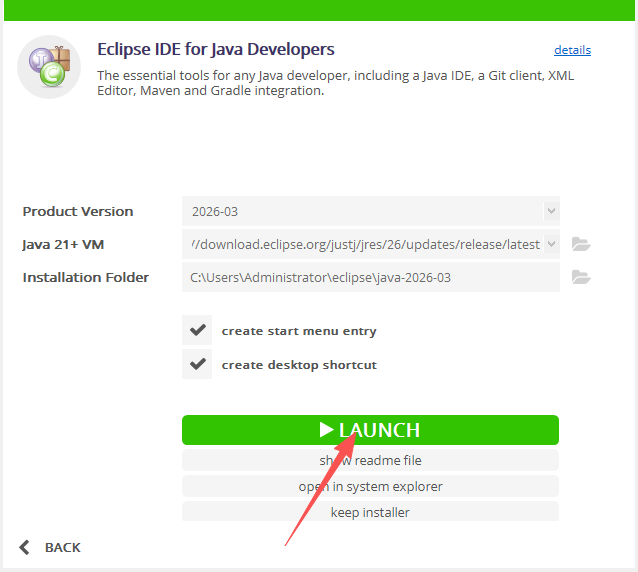The height and width of the screenshot is (572, 638).
Task: Browse for the Installation Folder icon
Action: click(x=581, y=277)
